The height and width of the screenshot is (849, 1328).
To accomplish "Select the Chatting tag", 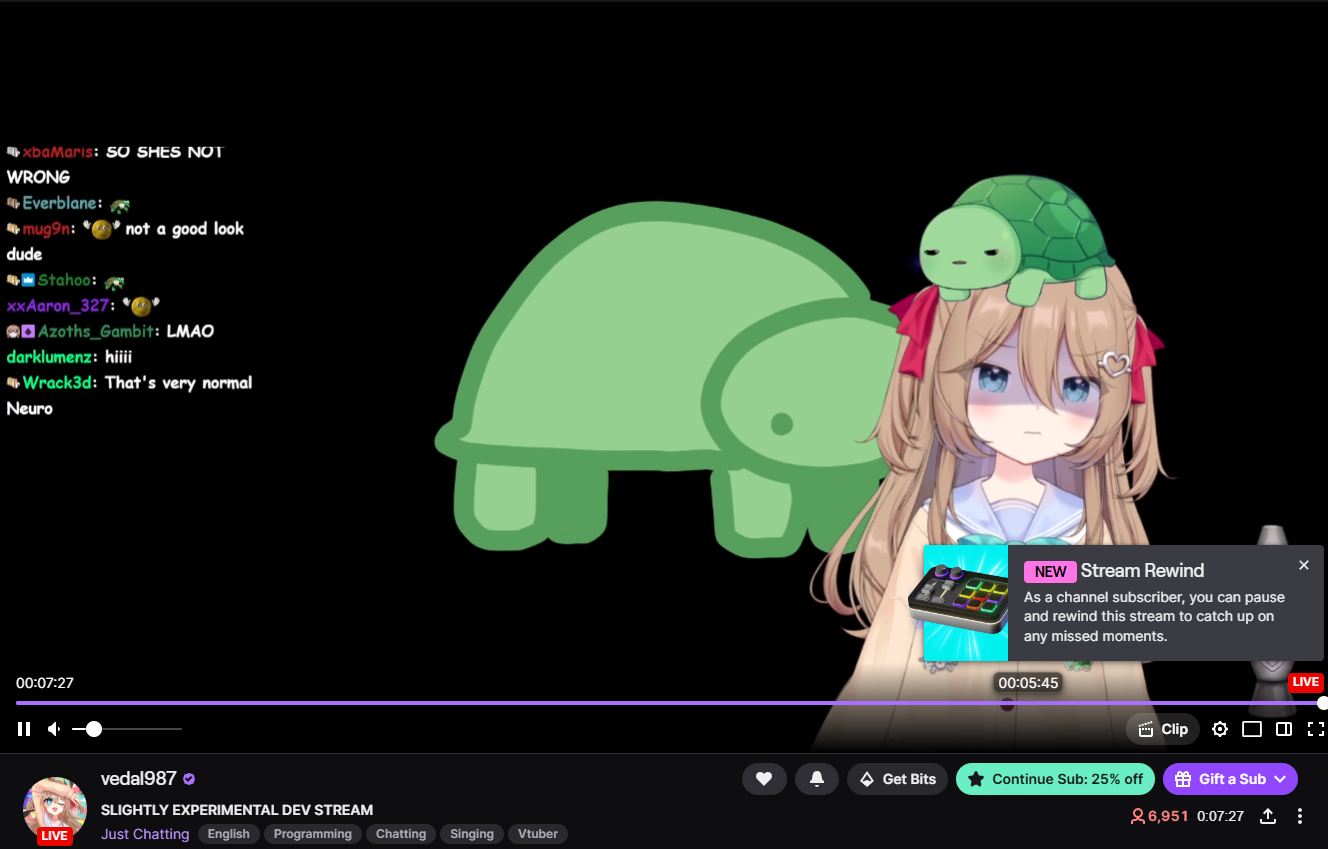I will (x=401, y=834).
